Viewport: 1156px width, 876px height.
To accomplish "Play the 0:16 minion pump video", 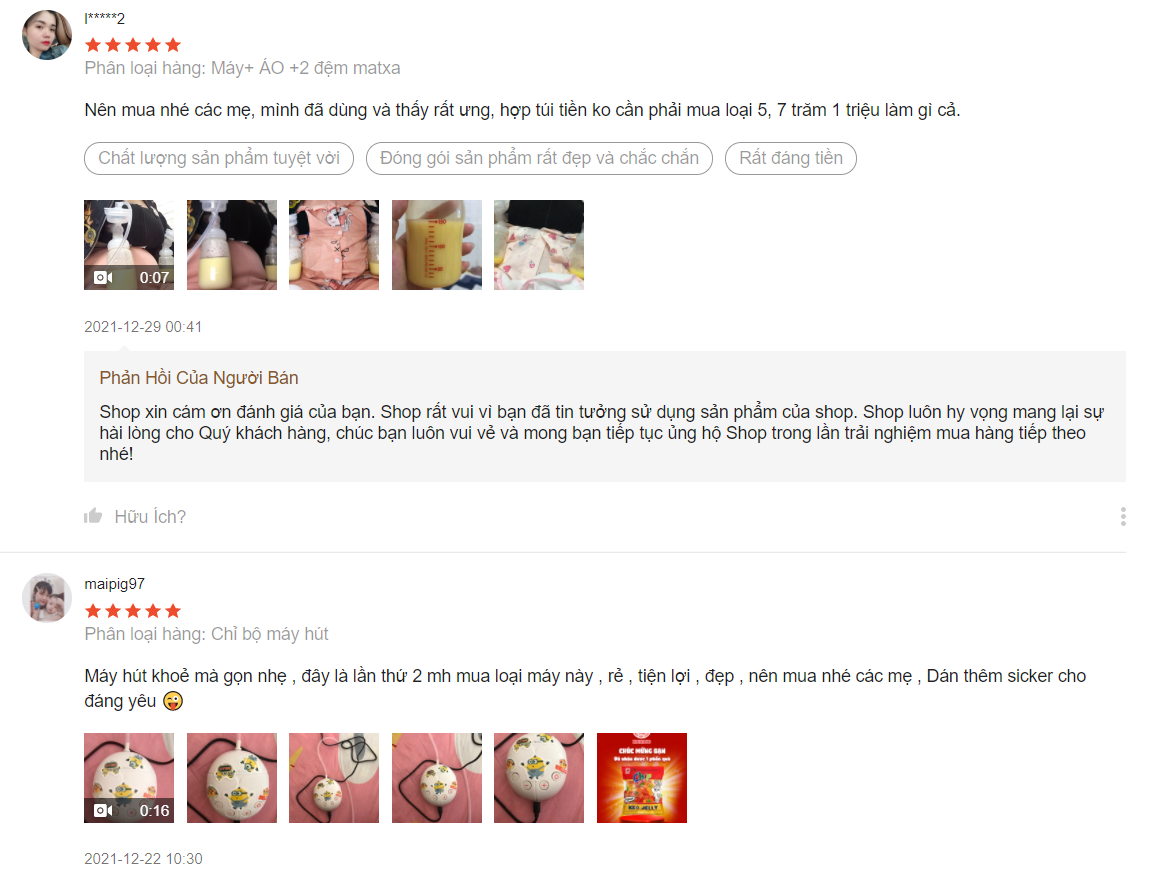I will (129, 778).
